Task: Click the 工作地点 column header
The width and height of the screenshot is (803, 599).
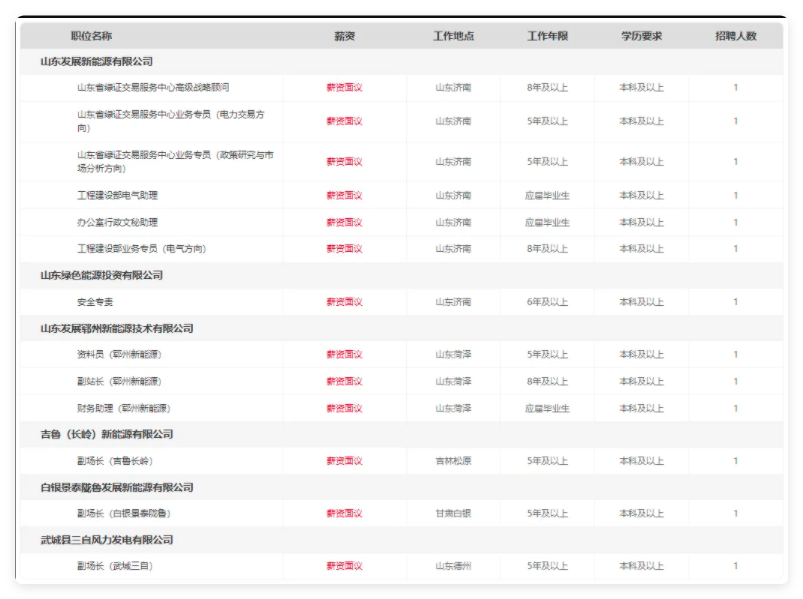Action: (453, 36)
